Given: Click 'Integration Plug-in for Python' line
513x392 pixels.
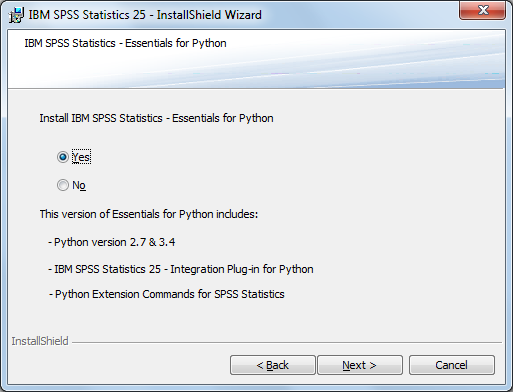Looking at the screenshot, I should 181,269.
